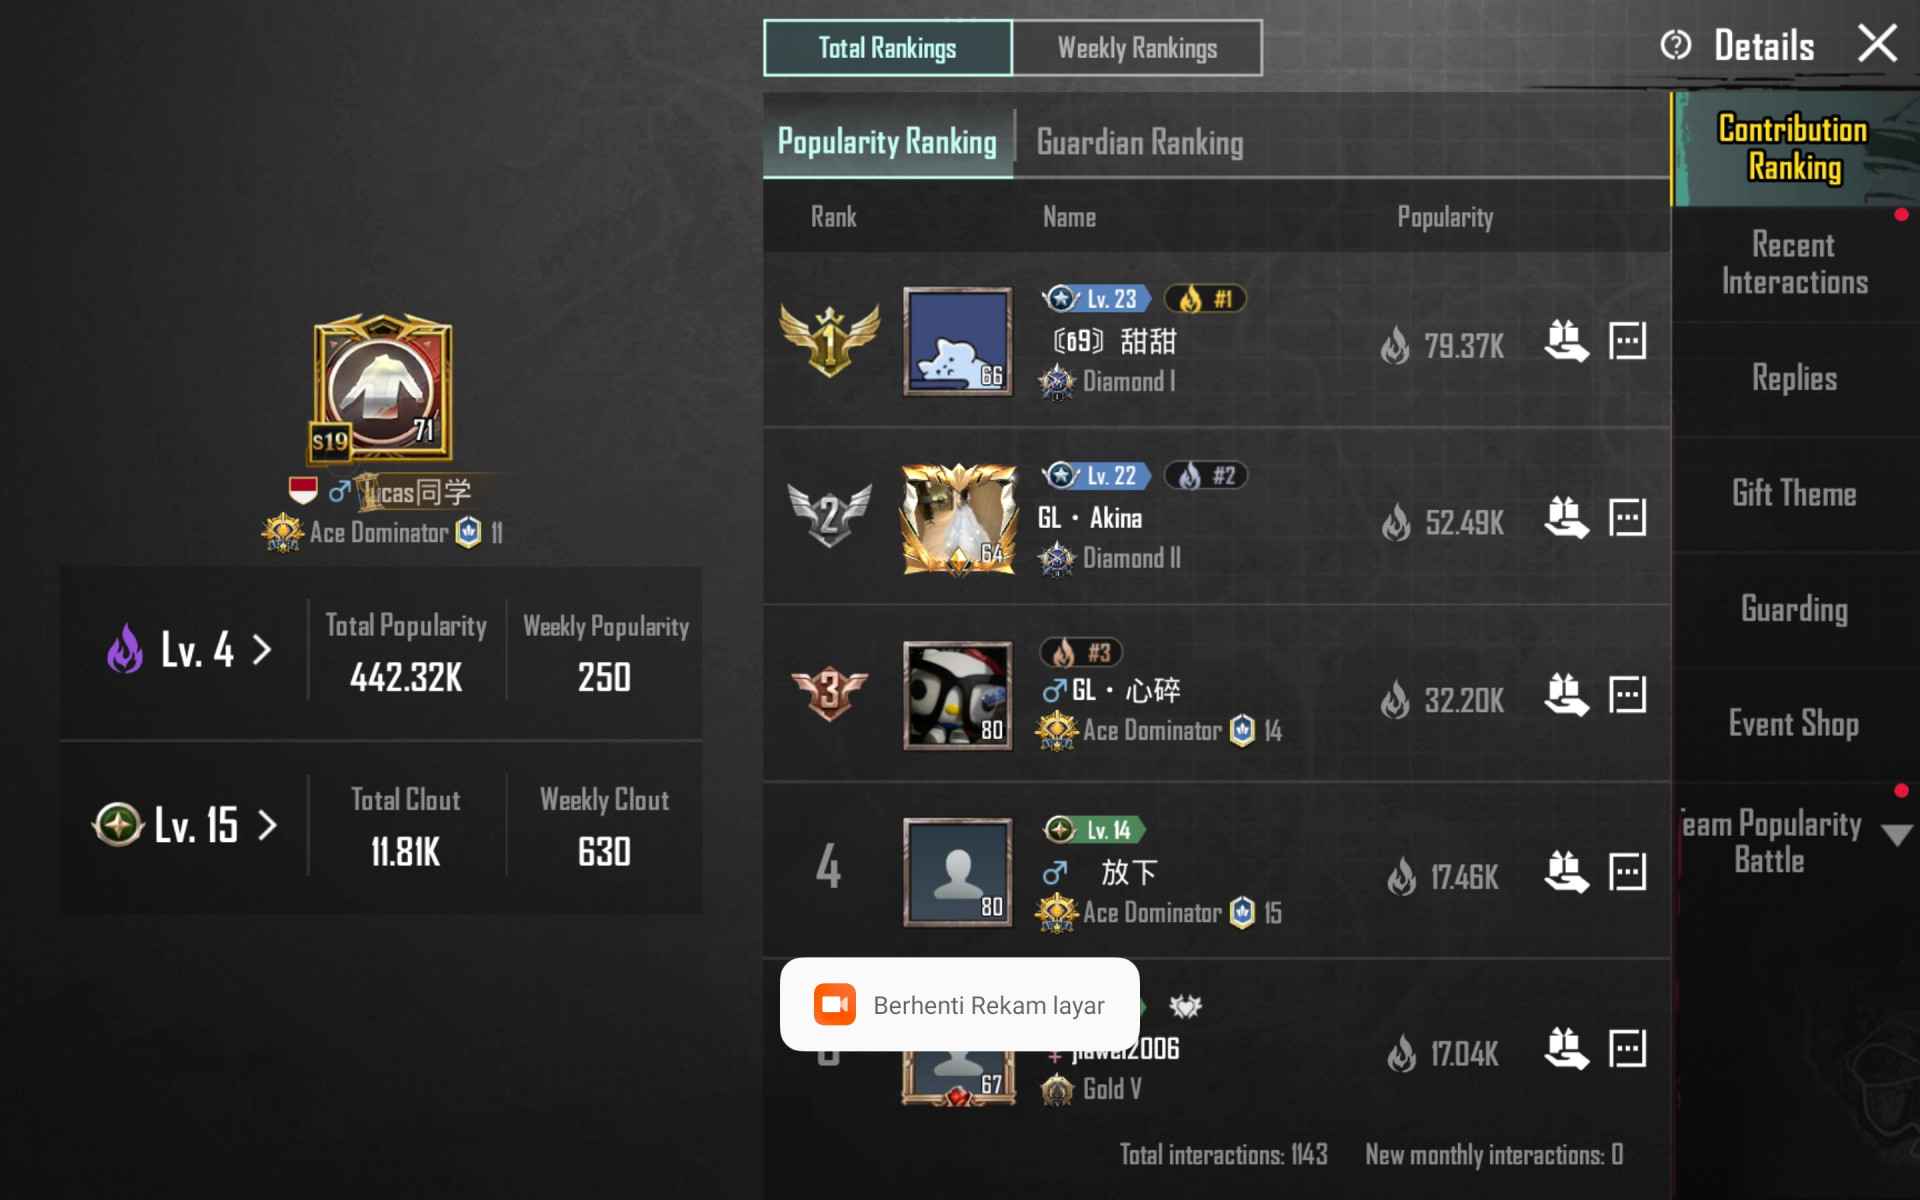Image resolution: width=1920 pixels, height=1200 pixels.
Task: Send gift to rank 1 player 甜甜
Action: [x=1566, y=341]
